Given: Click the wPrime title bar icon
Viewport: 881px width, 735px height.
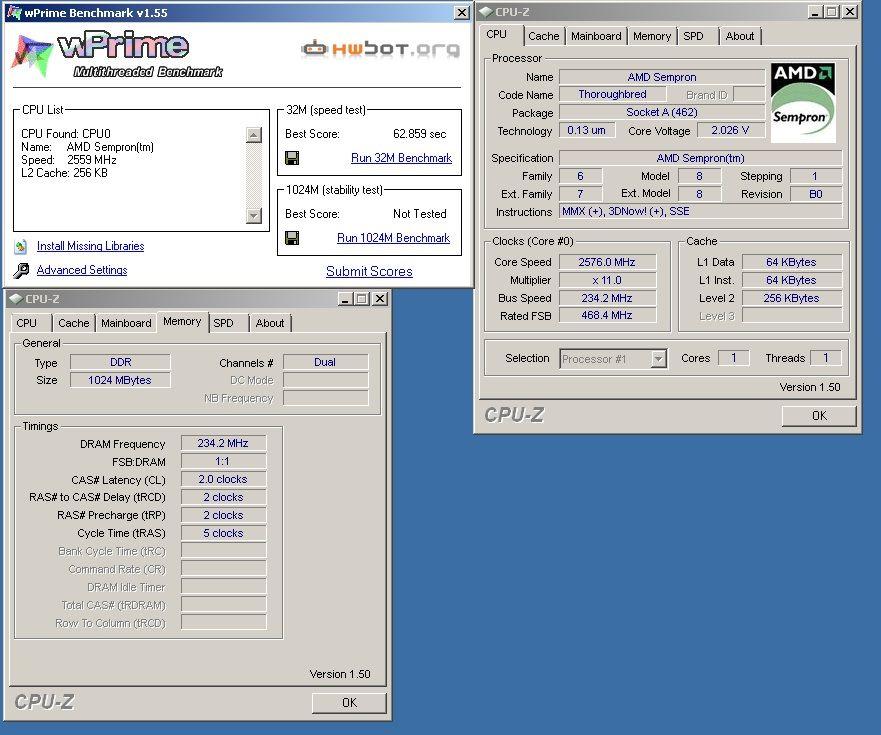Looking at the screenshot, I should pos(13,12).
